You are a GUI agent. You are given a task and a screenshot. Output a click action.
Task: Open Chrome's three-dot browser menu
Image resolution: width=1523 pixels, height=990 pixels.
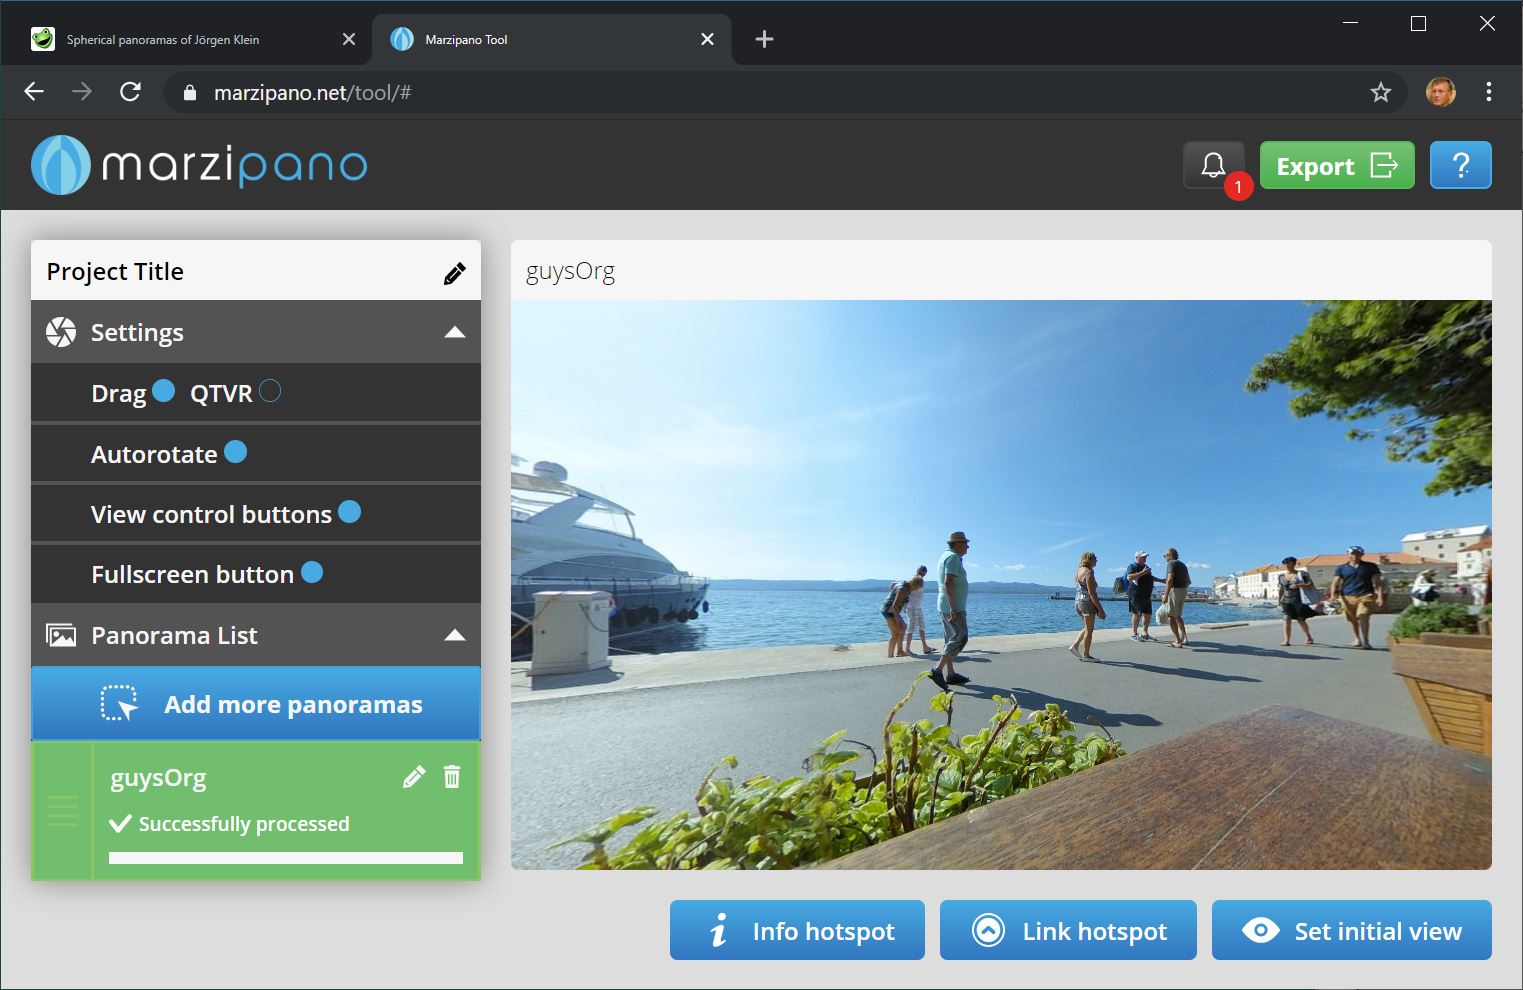tap(1487, 92)
